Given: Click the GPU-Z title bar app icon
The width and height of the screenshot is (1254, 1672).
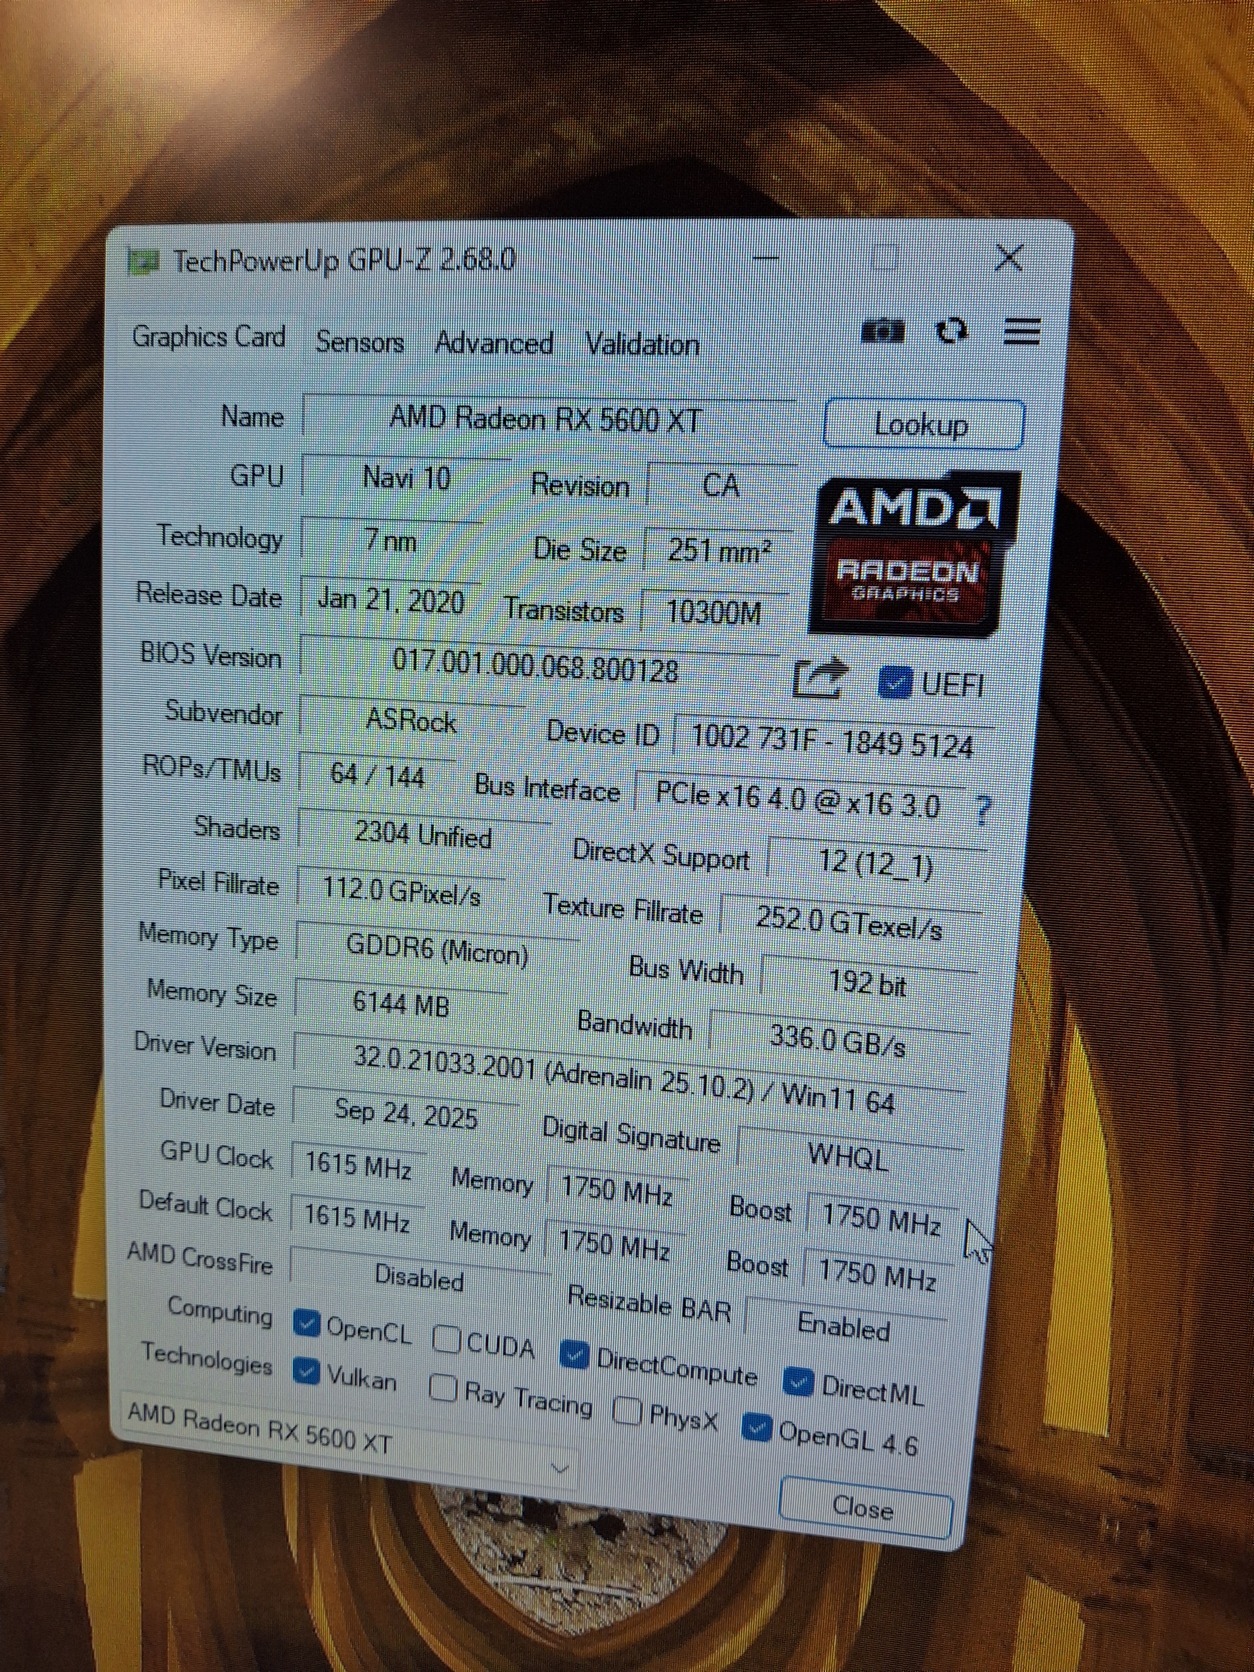Looking at the screenshot, I should [x=143, y=262].
